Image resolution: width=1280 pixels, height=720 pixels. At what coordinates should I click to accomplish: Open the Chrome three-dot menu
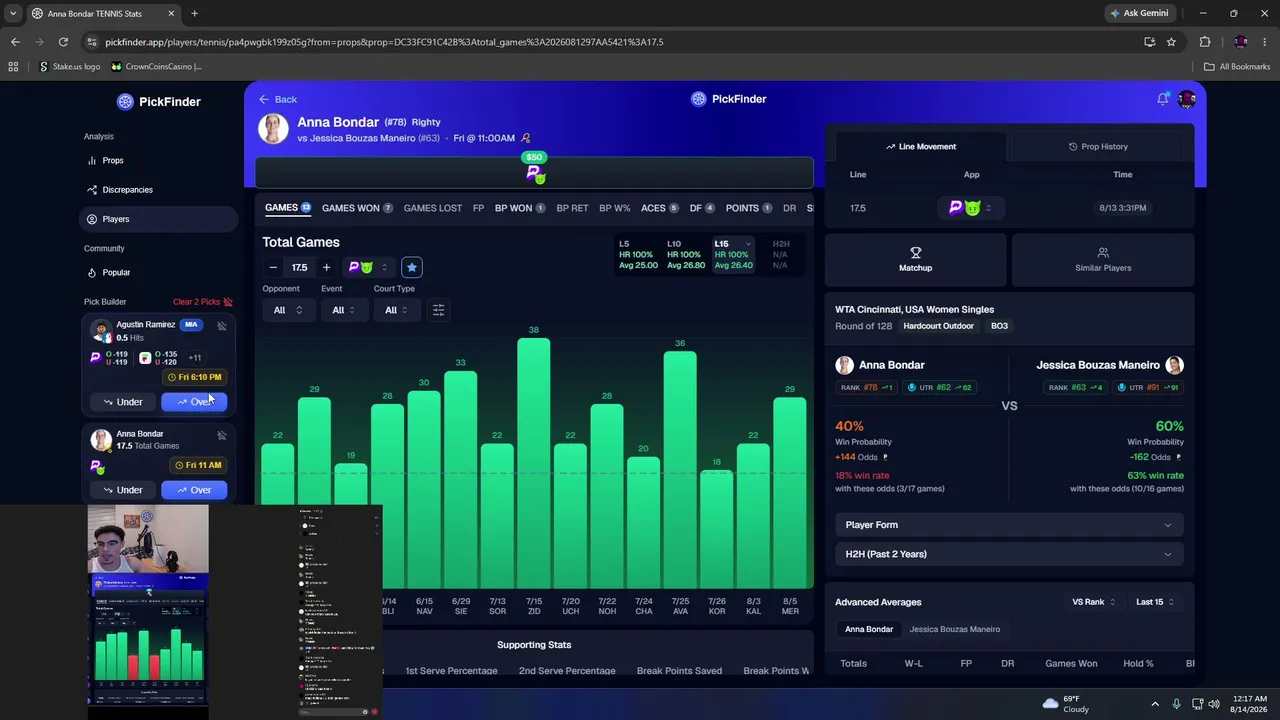click(1265, 42)
